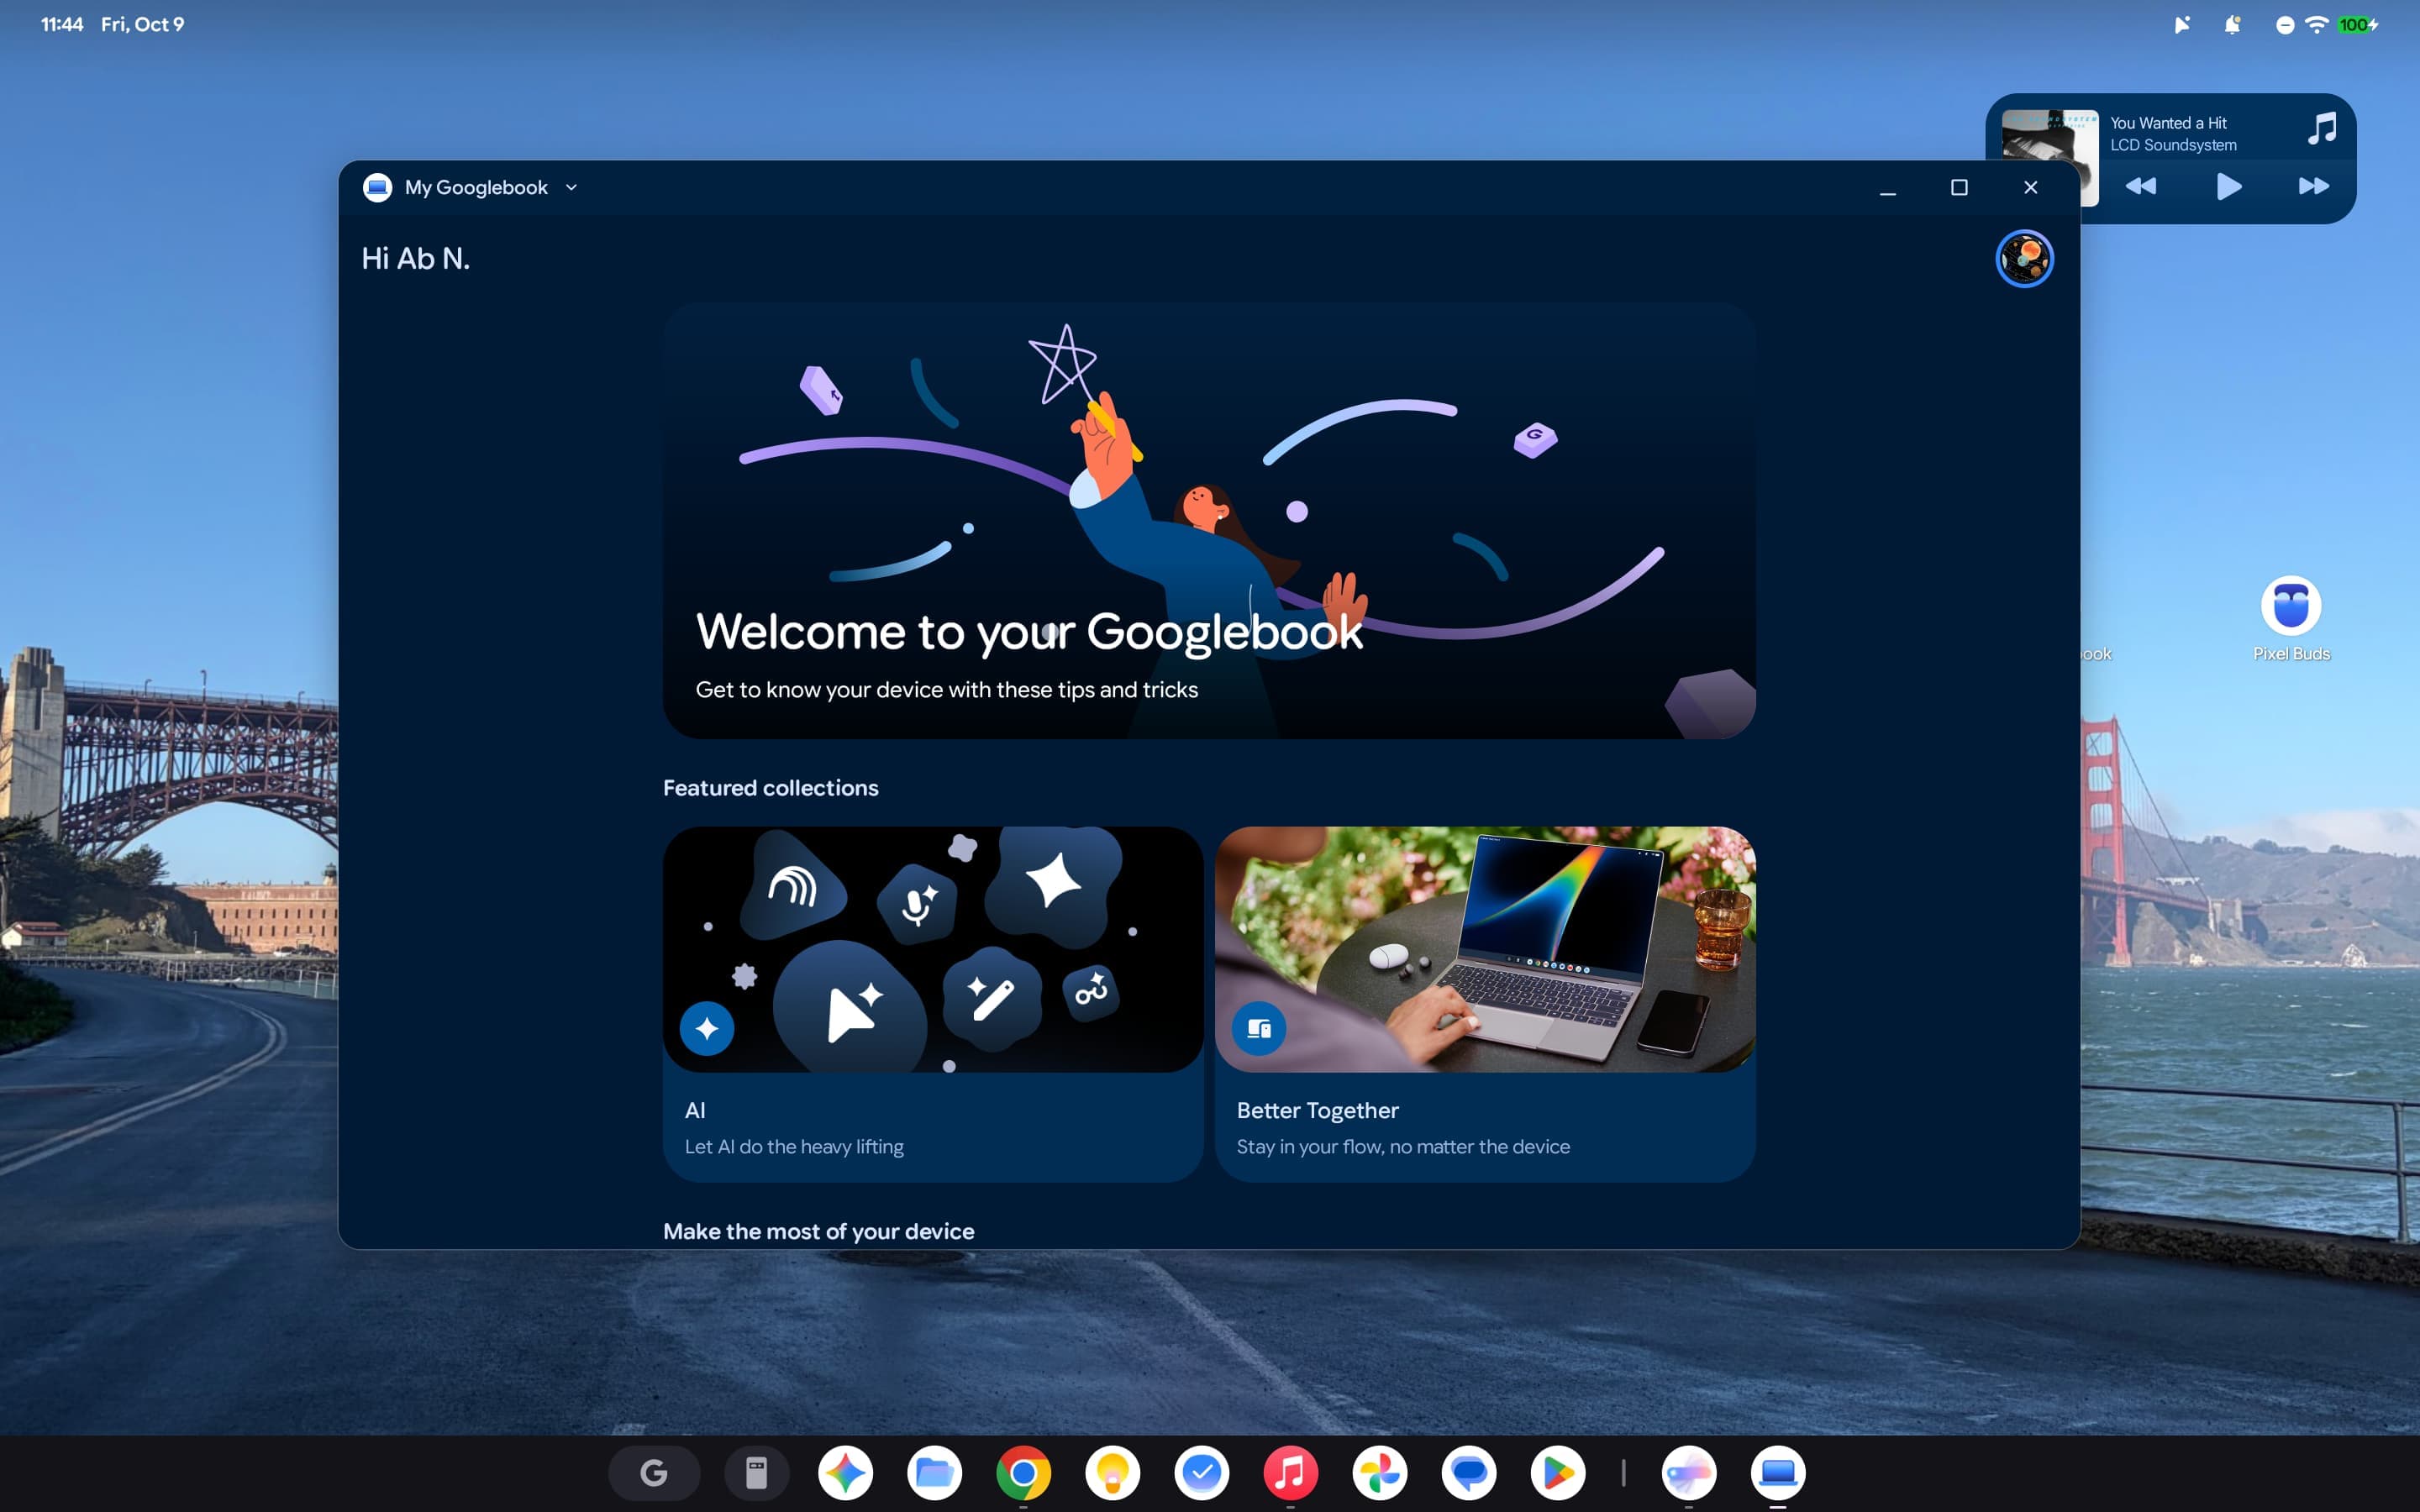Open Wi-Fi settings from status bar
Image resolution: width=2420 pixels, height=1512 pixels.
coord(2316,24)
